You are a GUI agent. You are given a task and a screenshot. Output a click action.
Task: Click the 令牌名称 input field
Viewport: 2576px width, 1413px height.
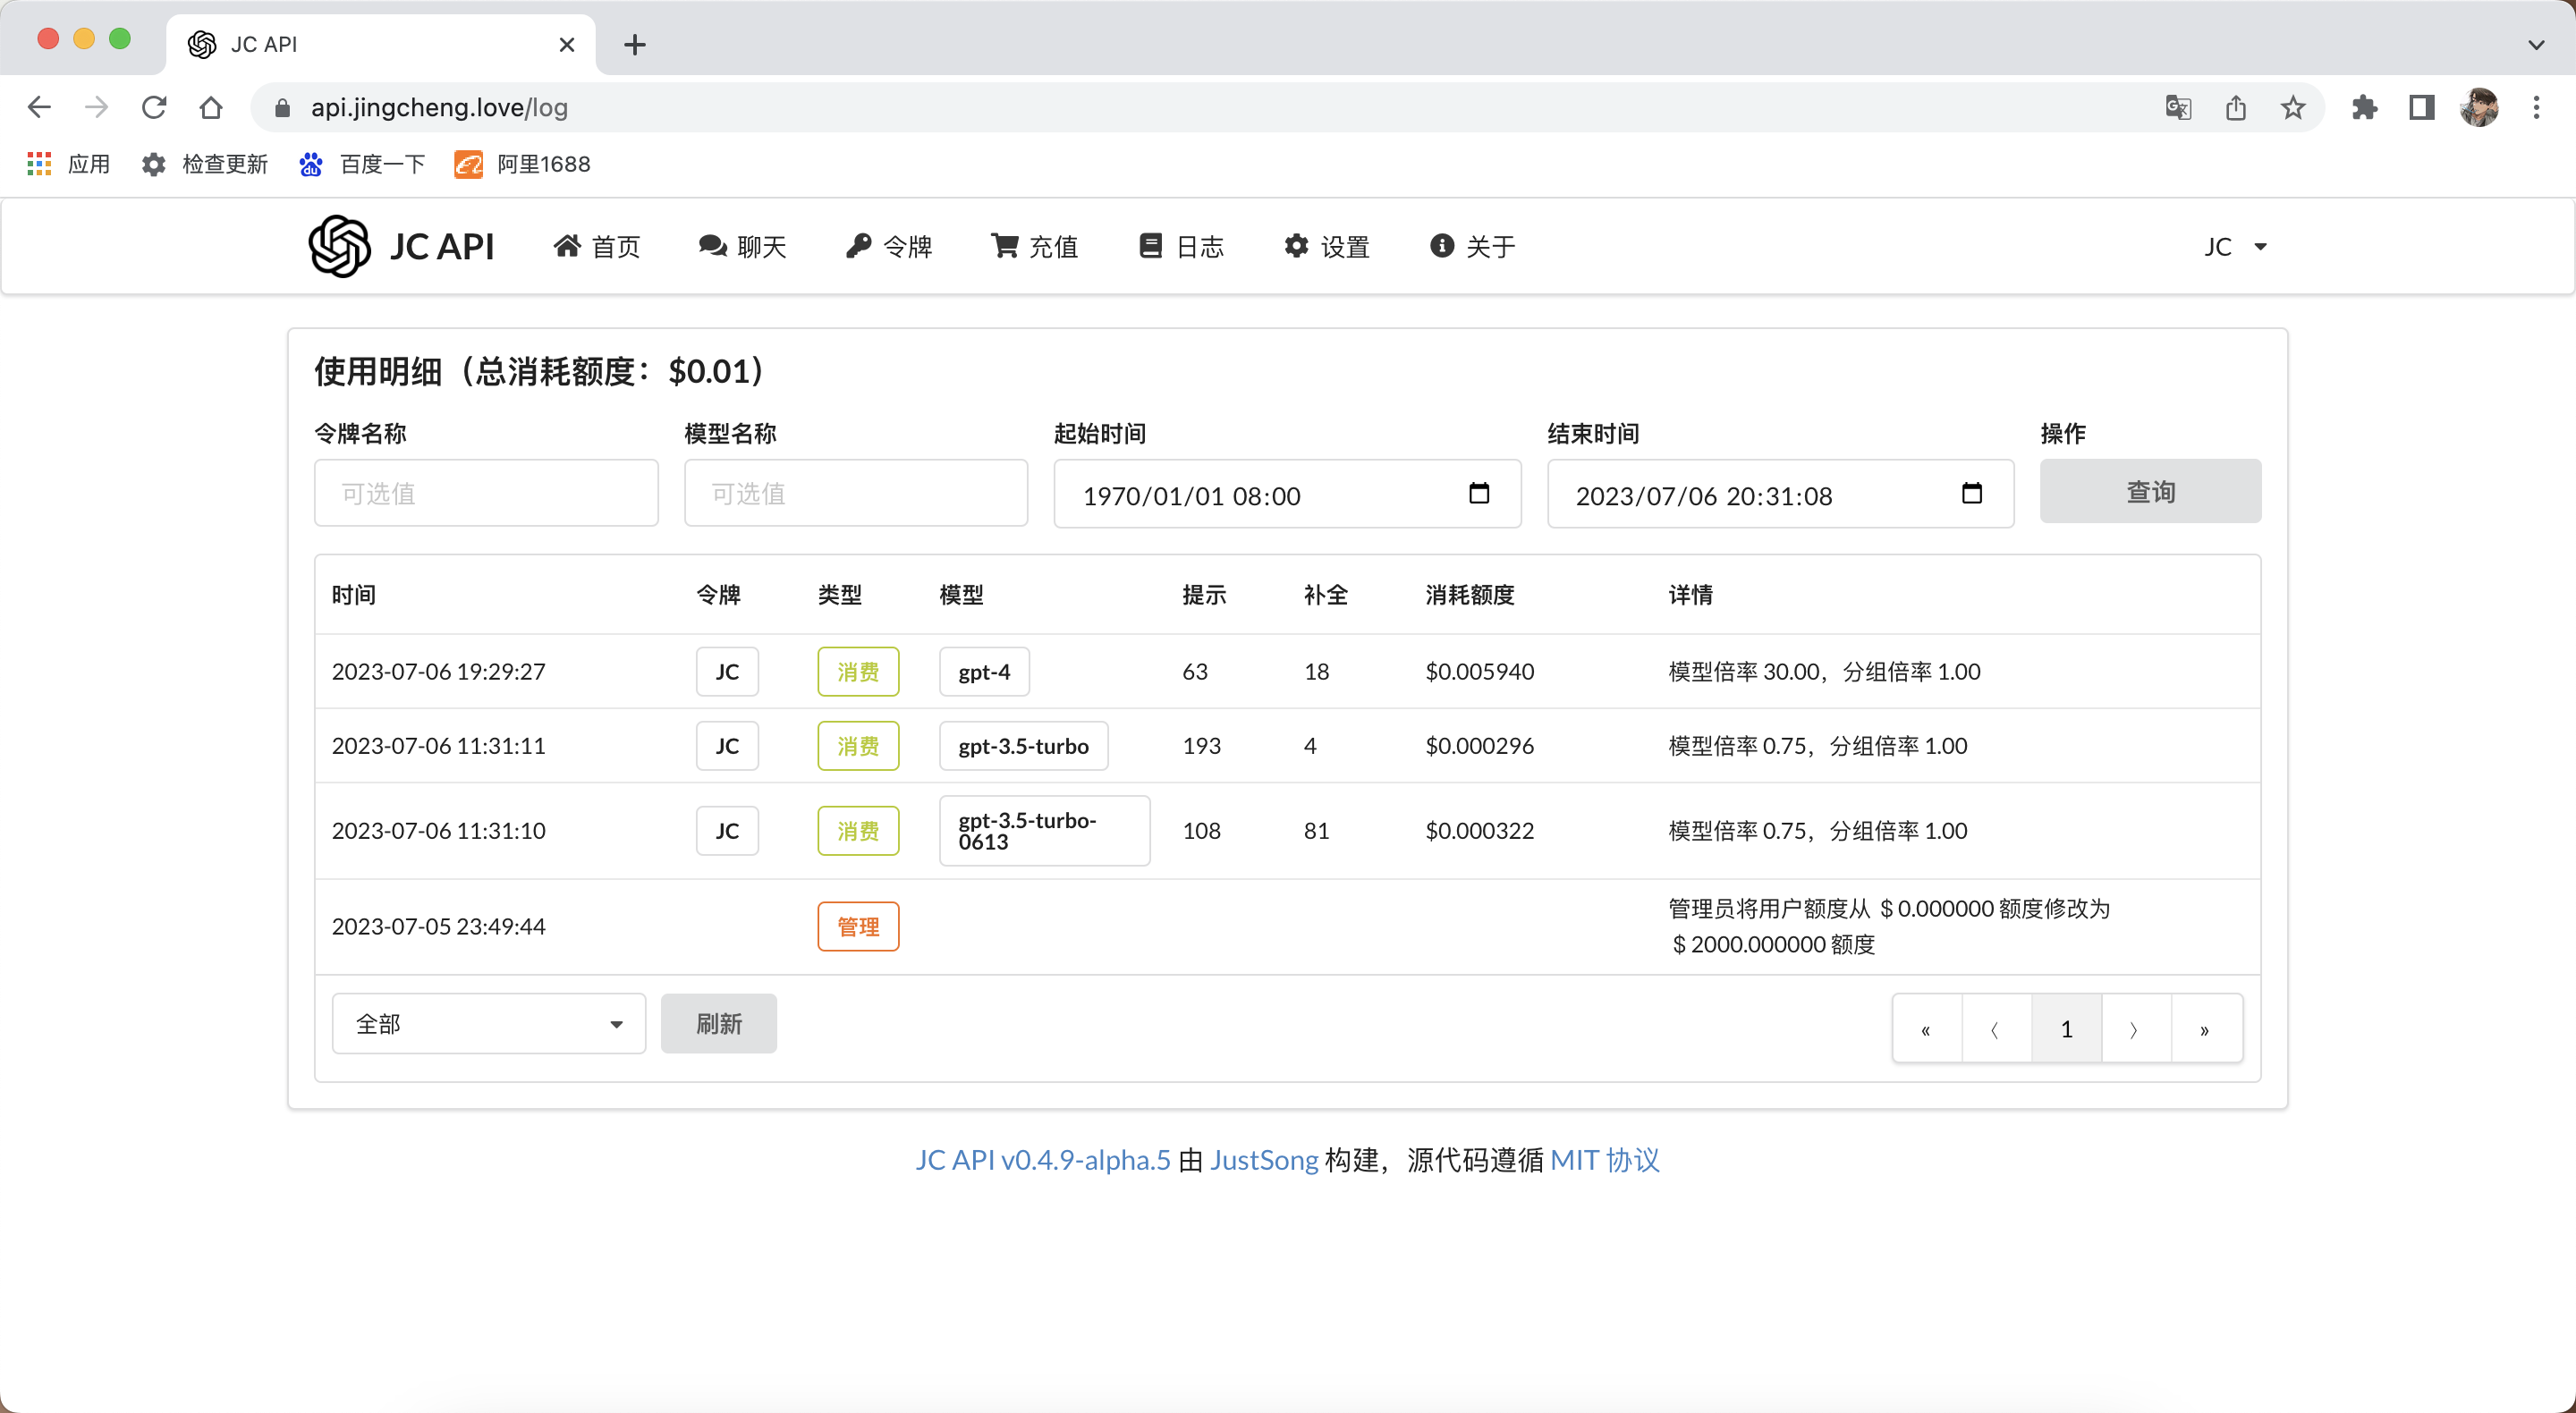pyautogui.click(x=486, y=492)
